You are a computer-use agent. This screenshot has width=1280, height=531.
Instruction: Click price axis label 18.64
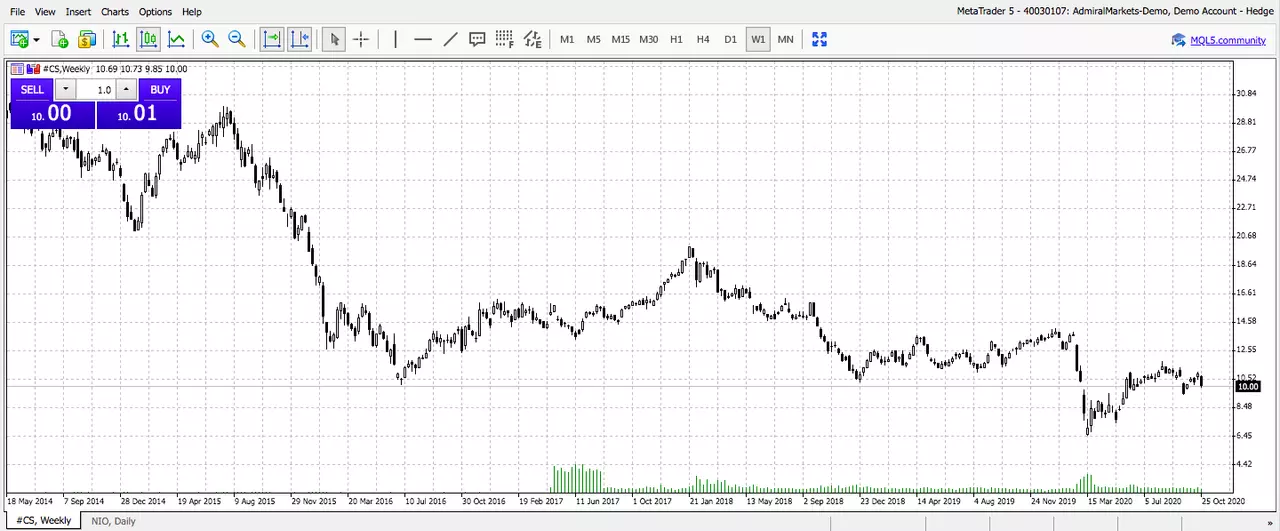coord(1246,264)
